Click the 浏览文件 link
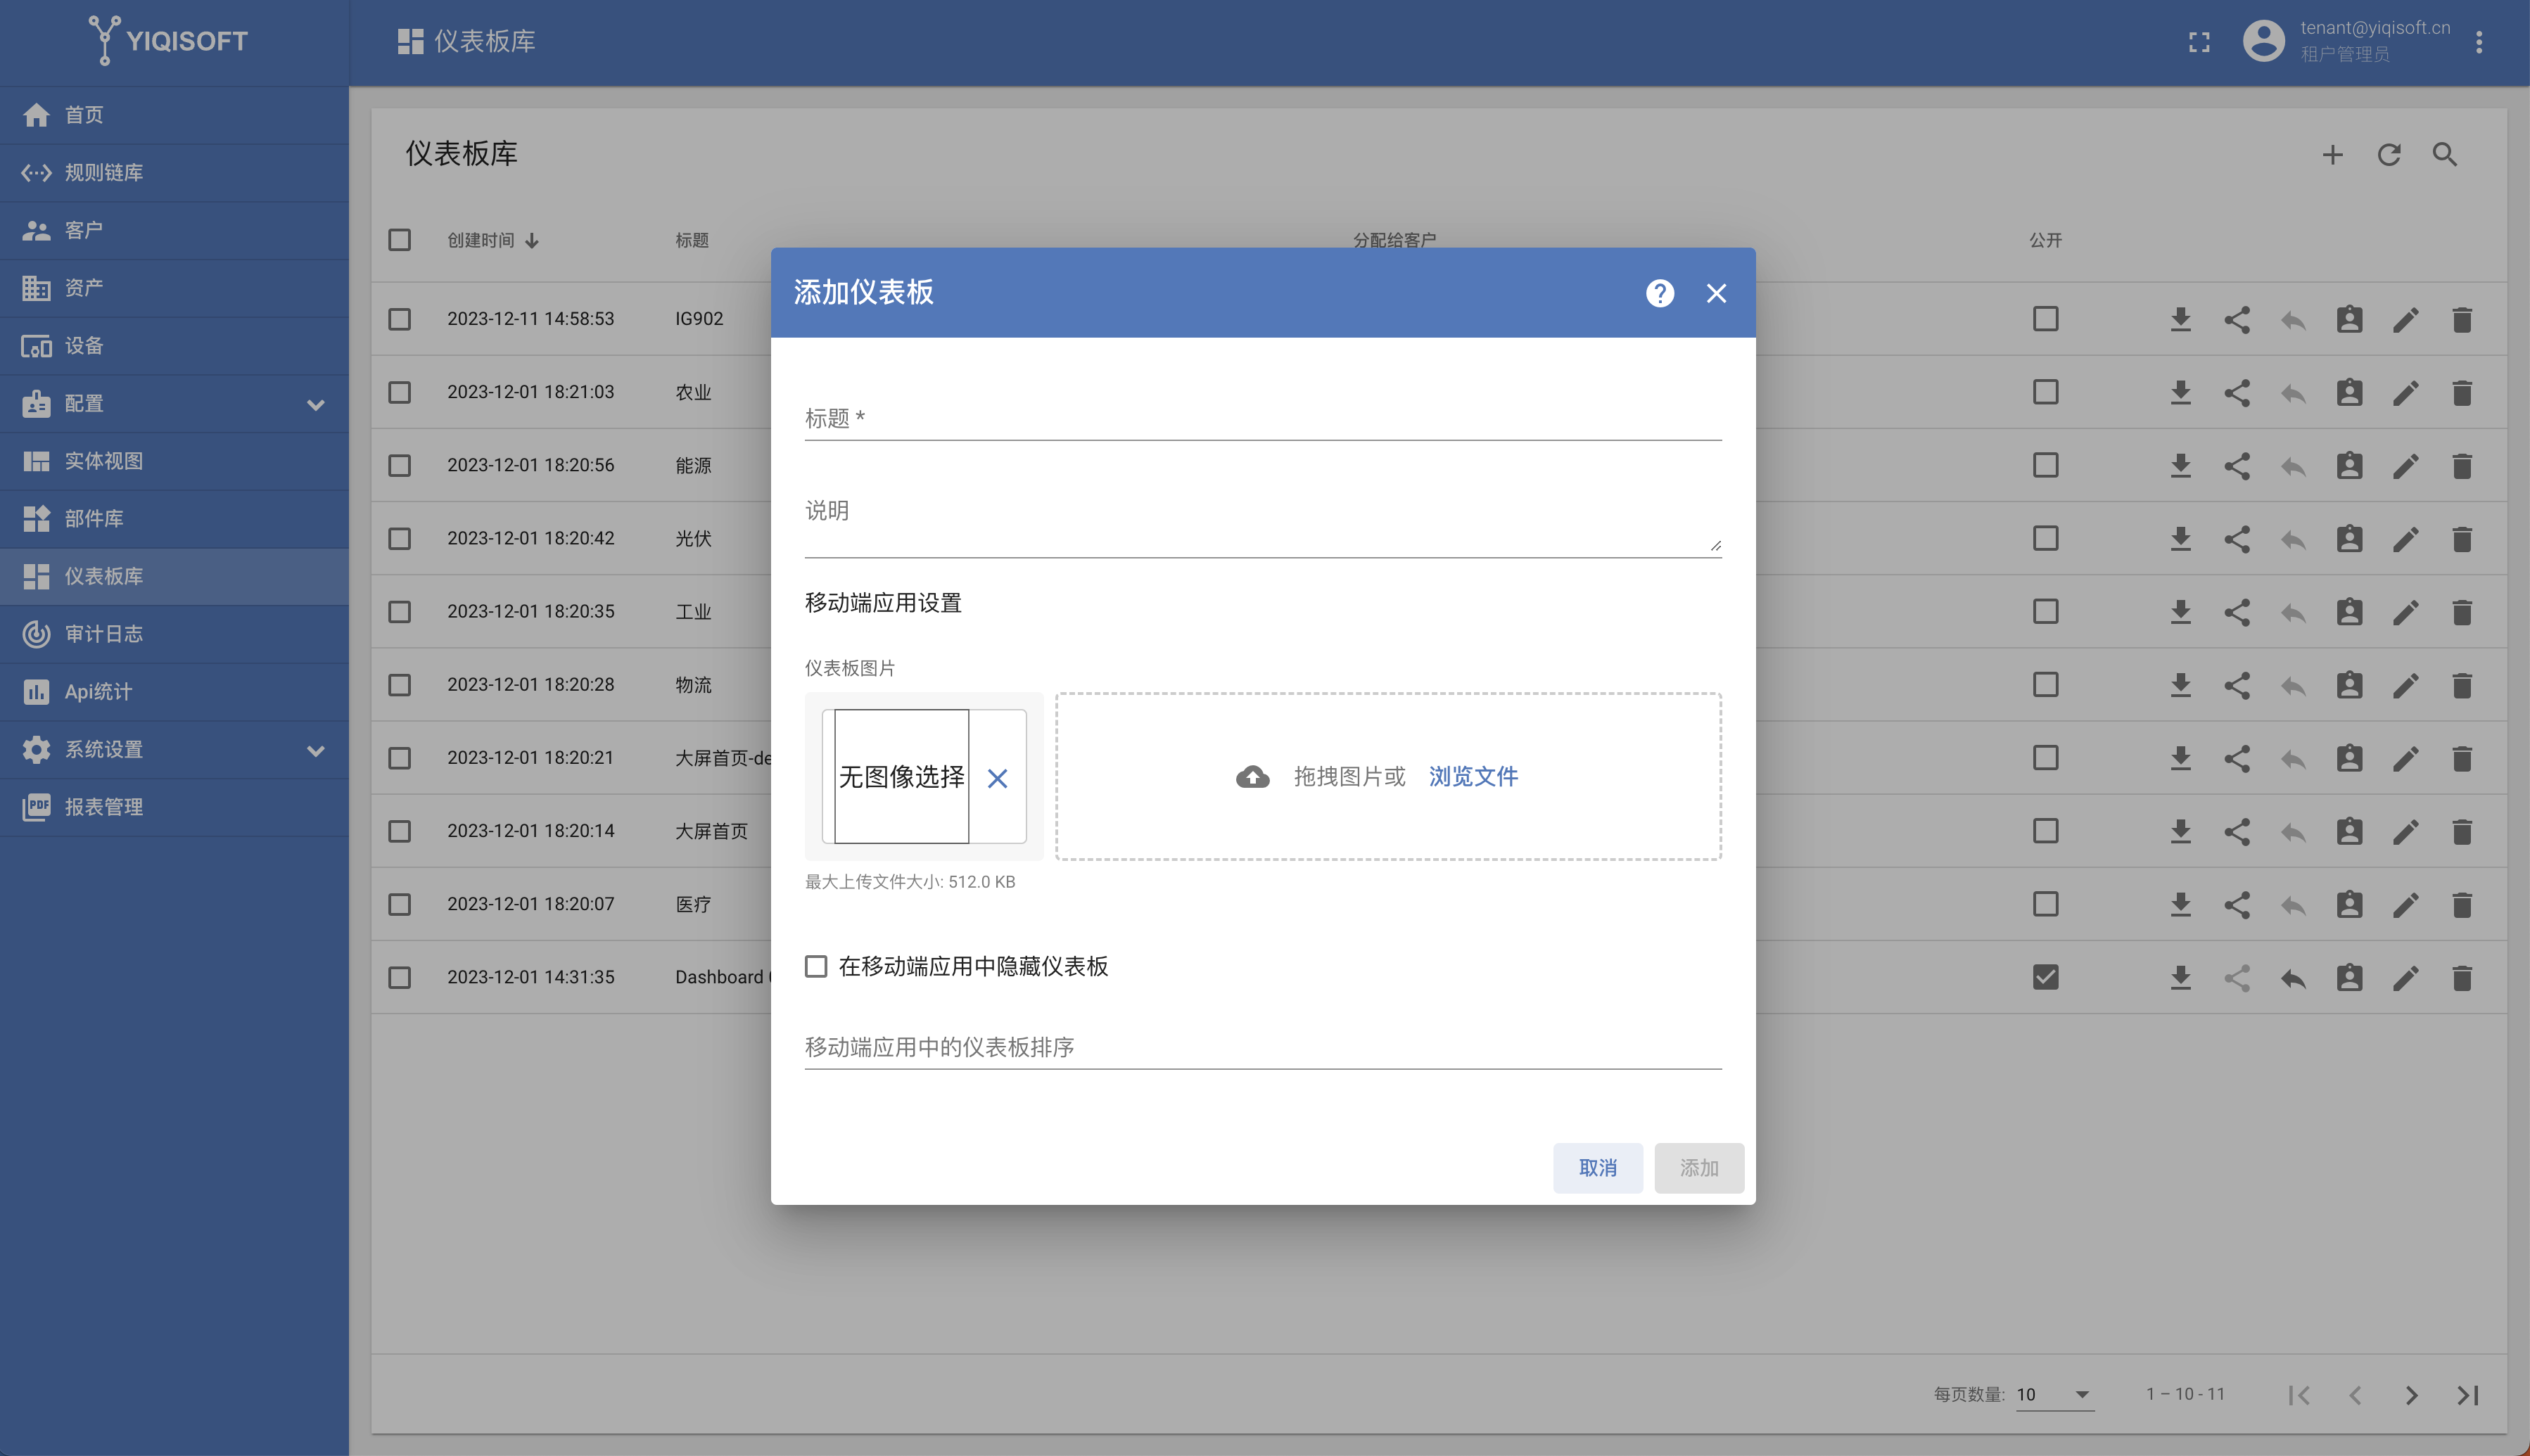 [1472, 776]
